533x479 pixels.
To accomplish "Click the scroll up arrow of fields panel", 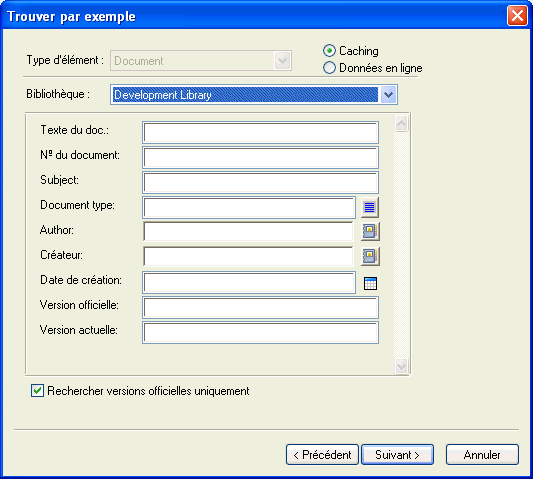I will click(401, 123).
